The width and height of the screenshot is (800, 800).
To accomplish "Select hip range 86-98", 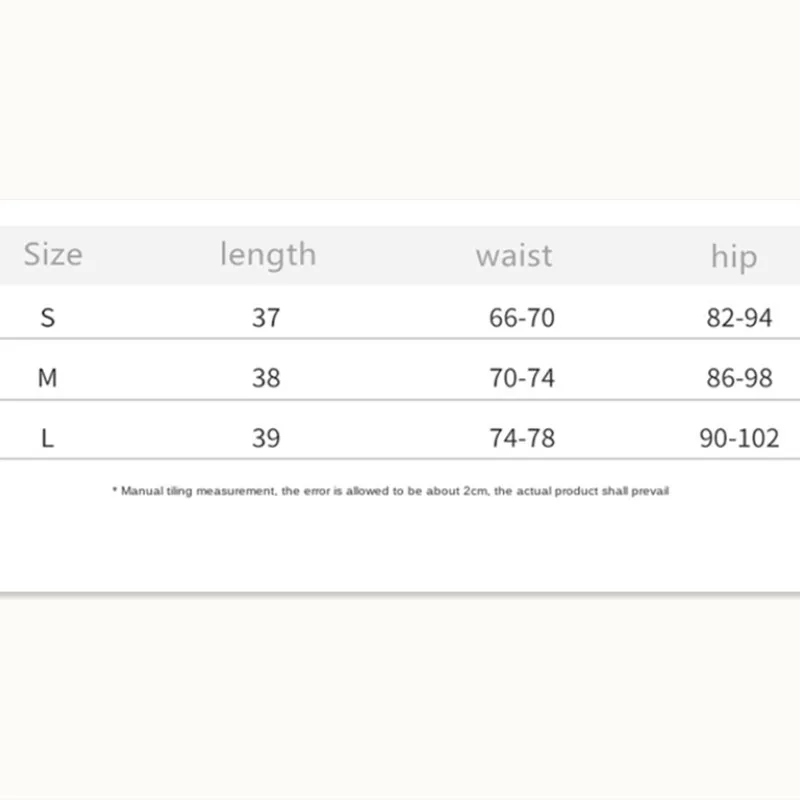I will (739, 378).
